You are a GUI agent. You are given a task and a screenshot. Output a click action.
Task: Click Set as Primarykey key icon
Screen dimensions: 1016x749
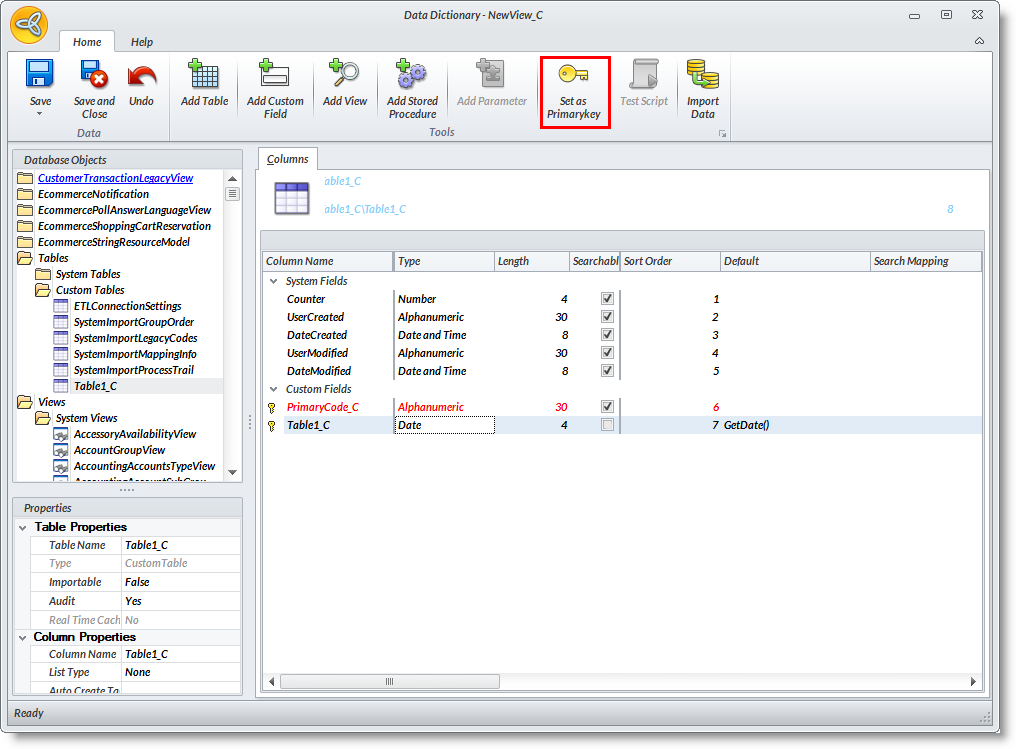[x=573, y=76]
